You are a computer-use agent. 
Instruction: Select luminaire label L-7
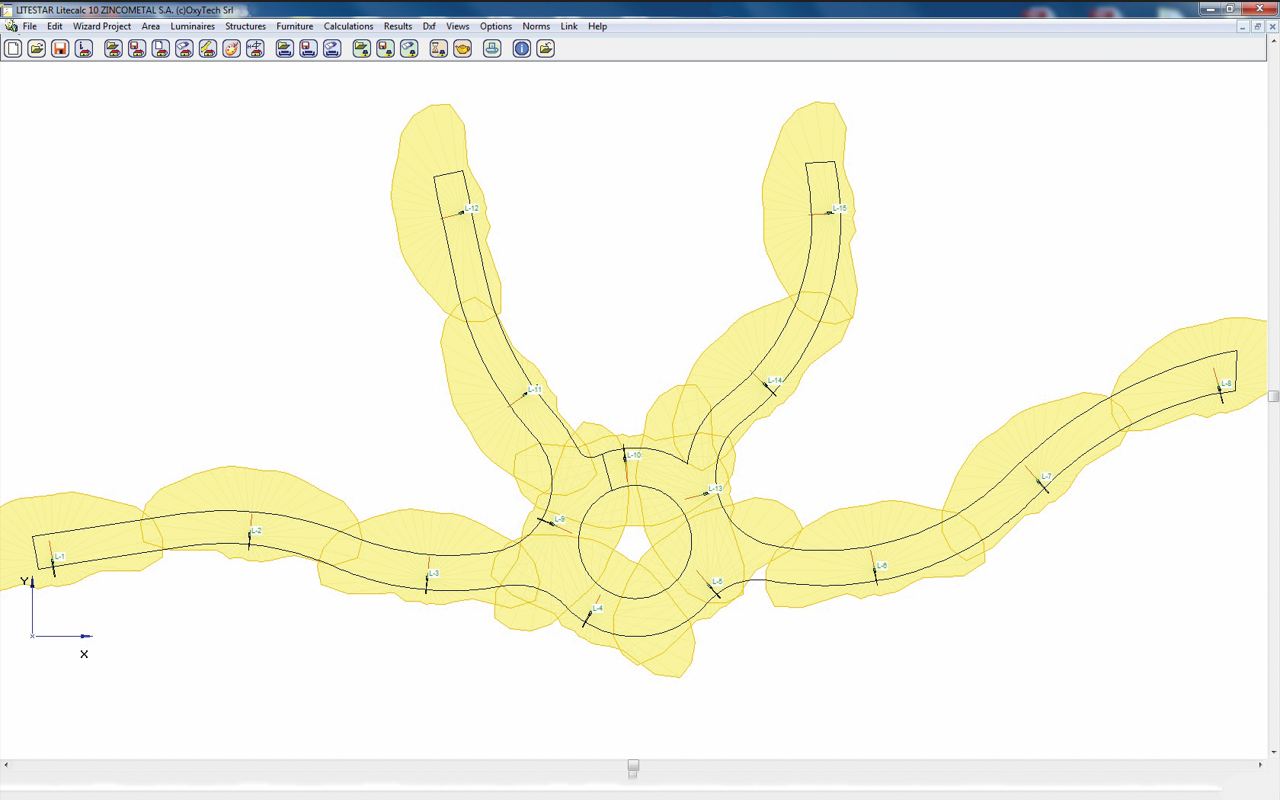coord(1047,477)
